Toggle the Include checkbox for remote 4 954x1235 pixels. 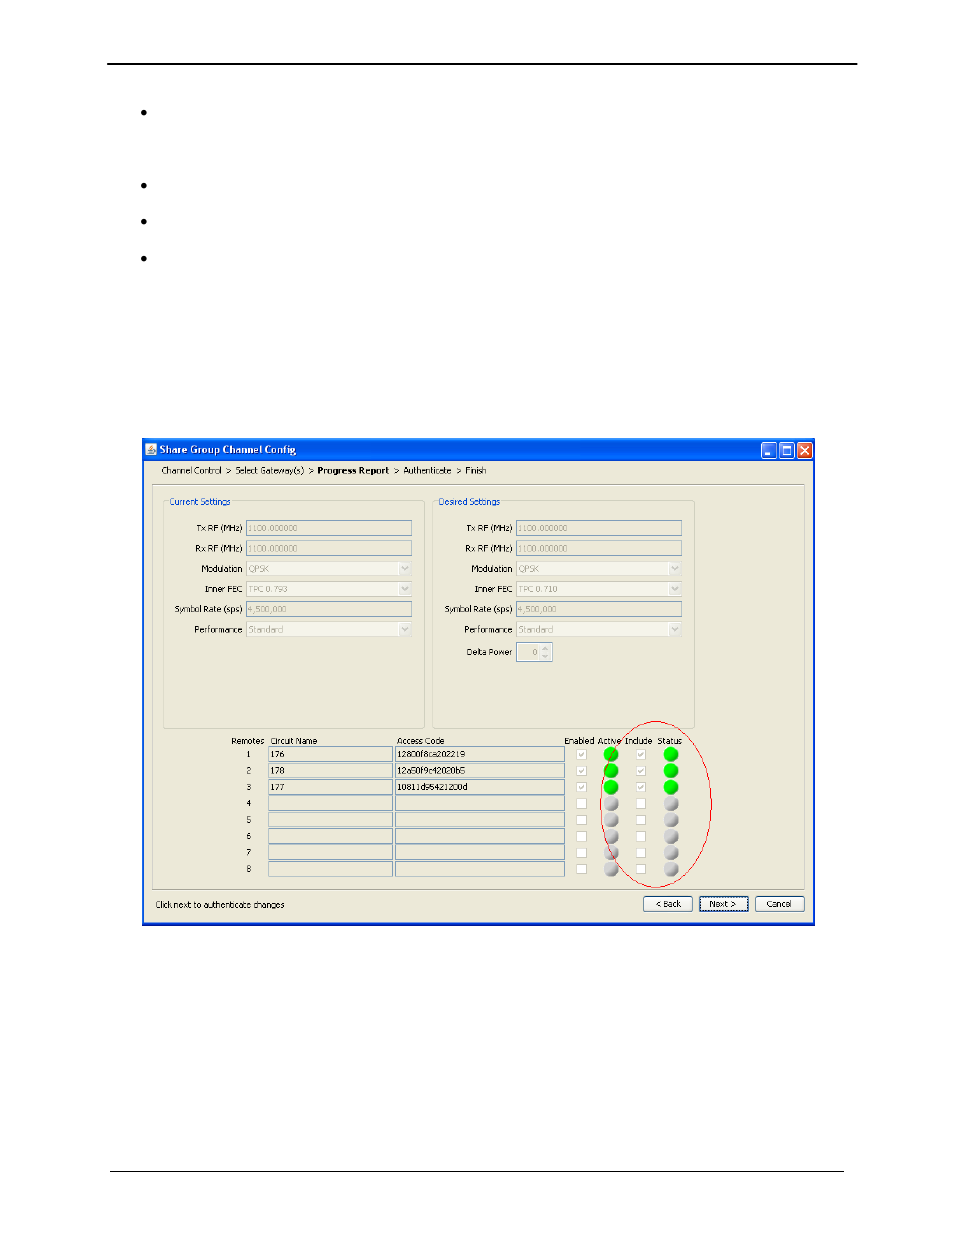click(641, 804)
